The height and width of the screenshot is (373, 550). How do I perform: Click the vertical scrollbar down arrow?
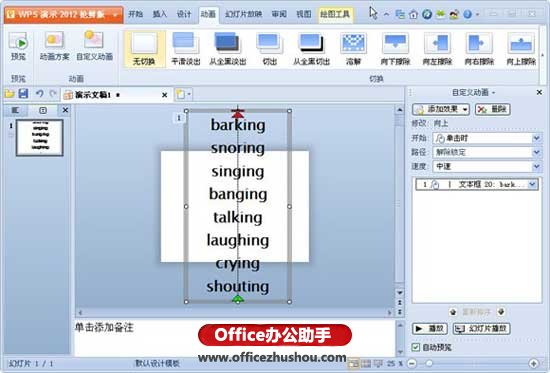[x=400, y=293]
